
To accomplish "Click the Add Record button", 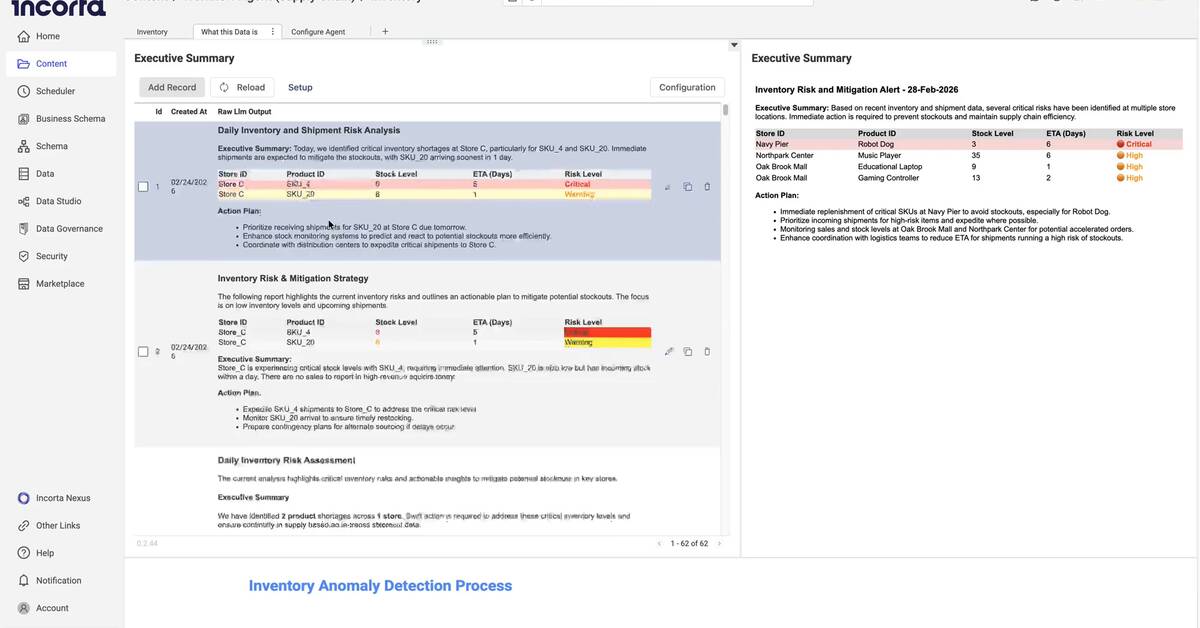I will coord(172,87).
